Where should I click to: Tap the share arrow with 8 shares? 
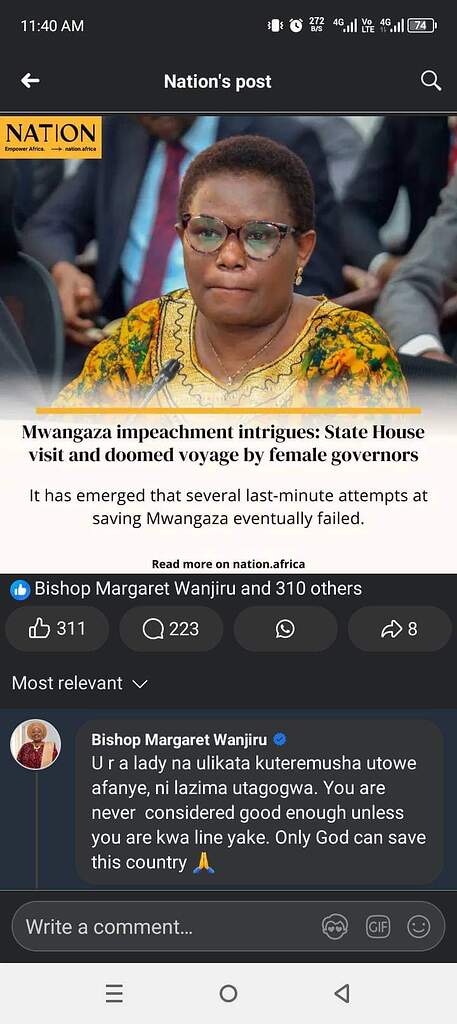[399, 629]
